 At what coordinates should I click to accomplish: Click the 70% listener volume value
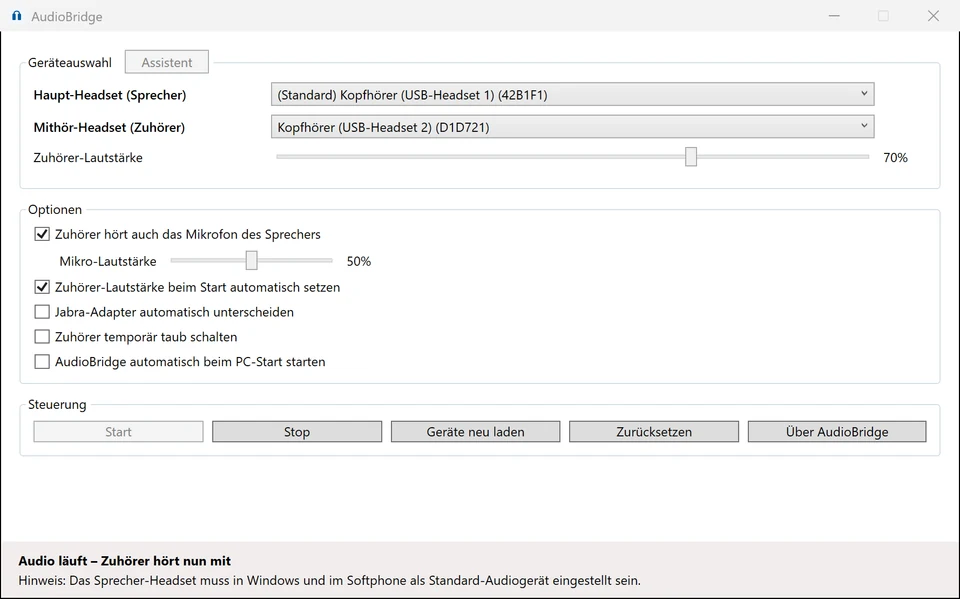click(x=895, y=157)
